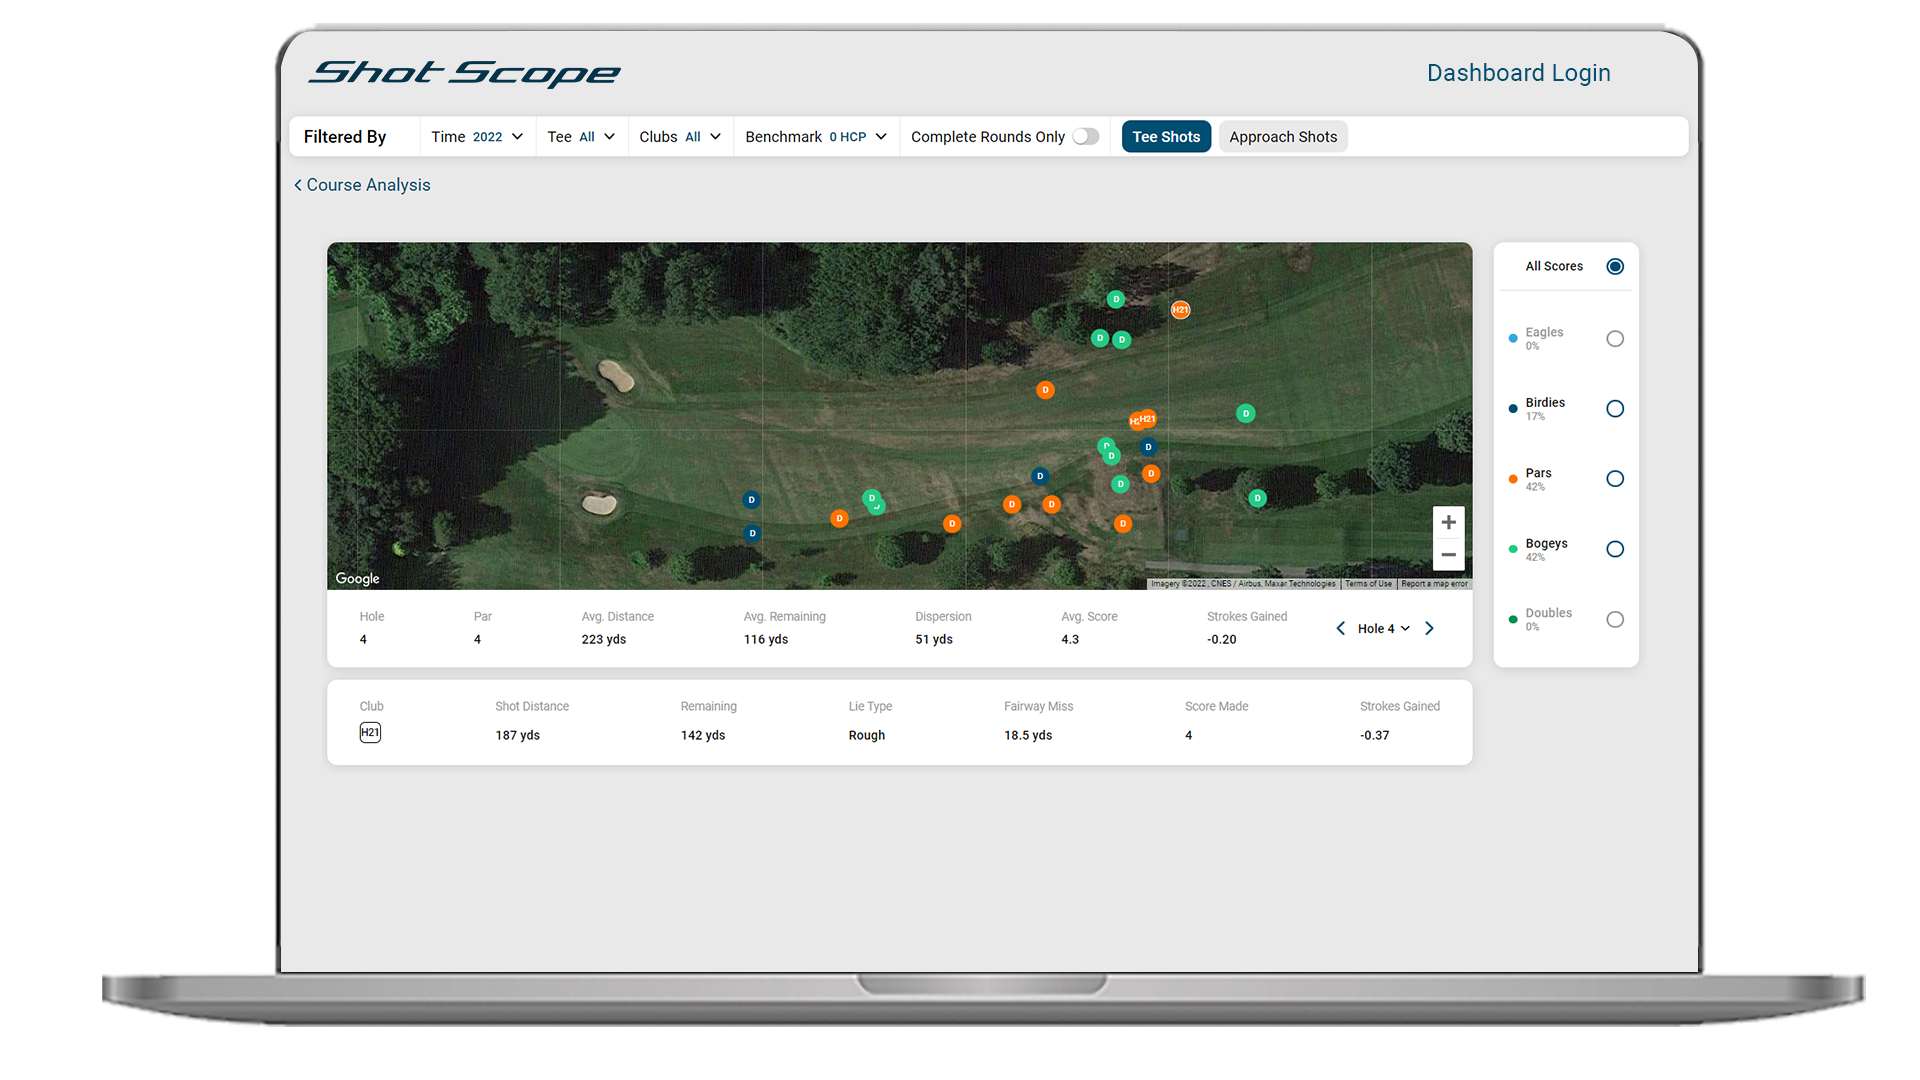Click the H21 shot marker at top of map
The image size is (1920, 1080).
(1180, 310)
